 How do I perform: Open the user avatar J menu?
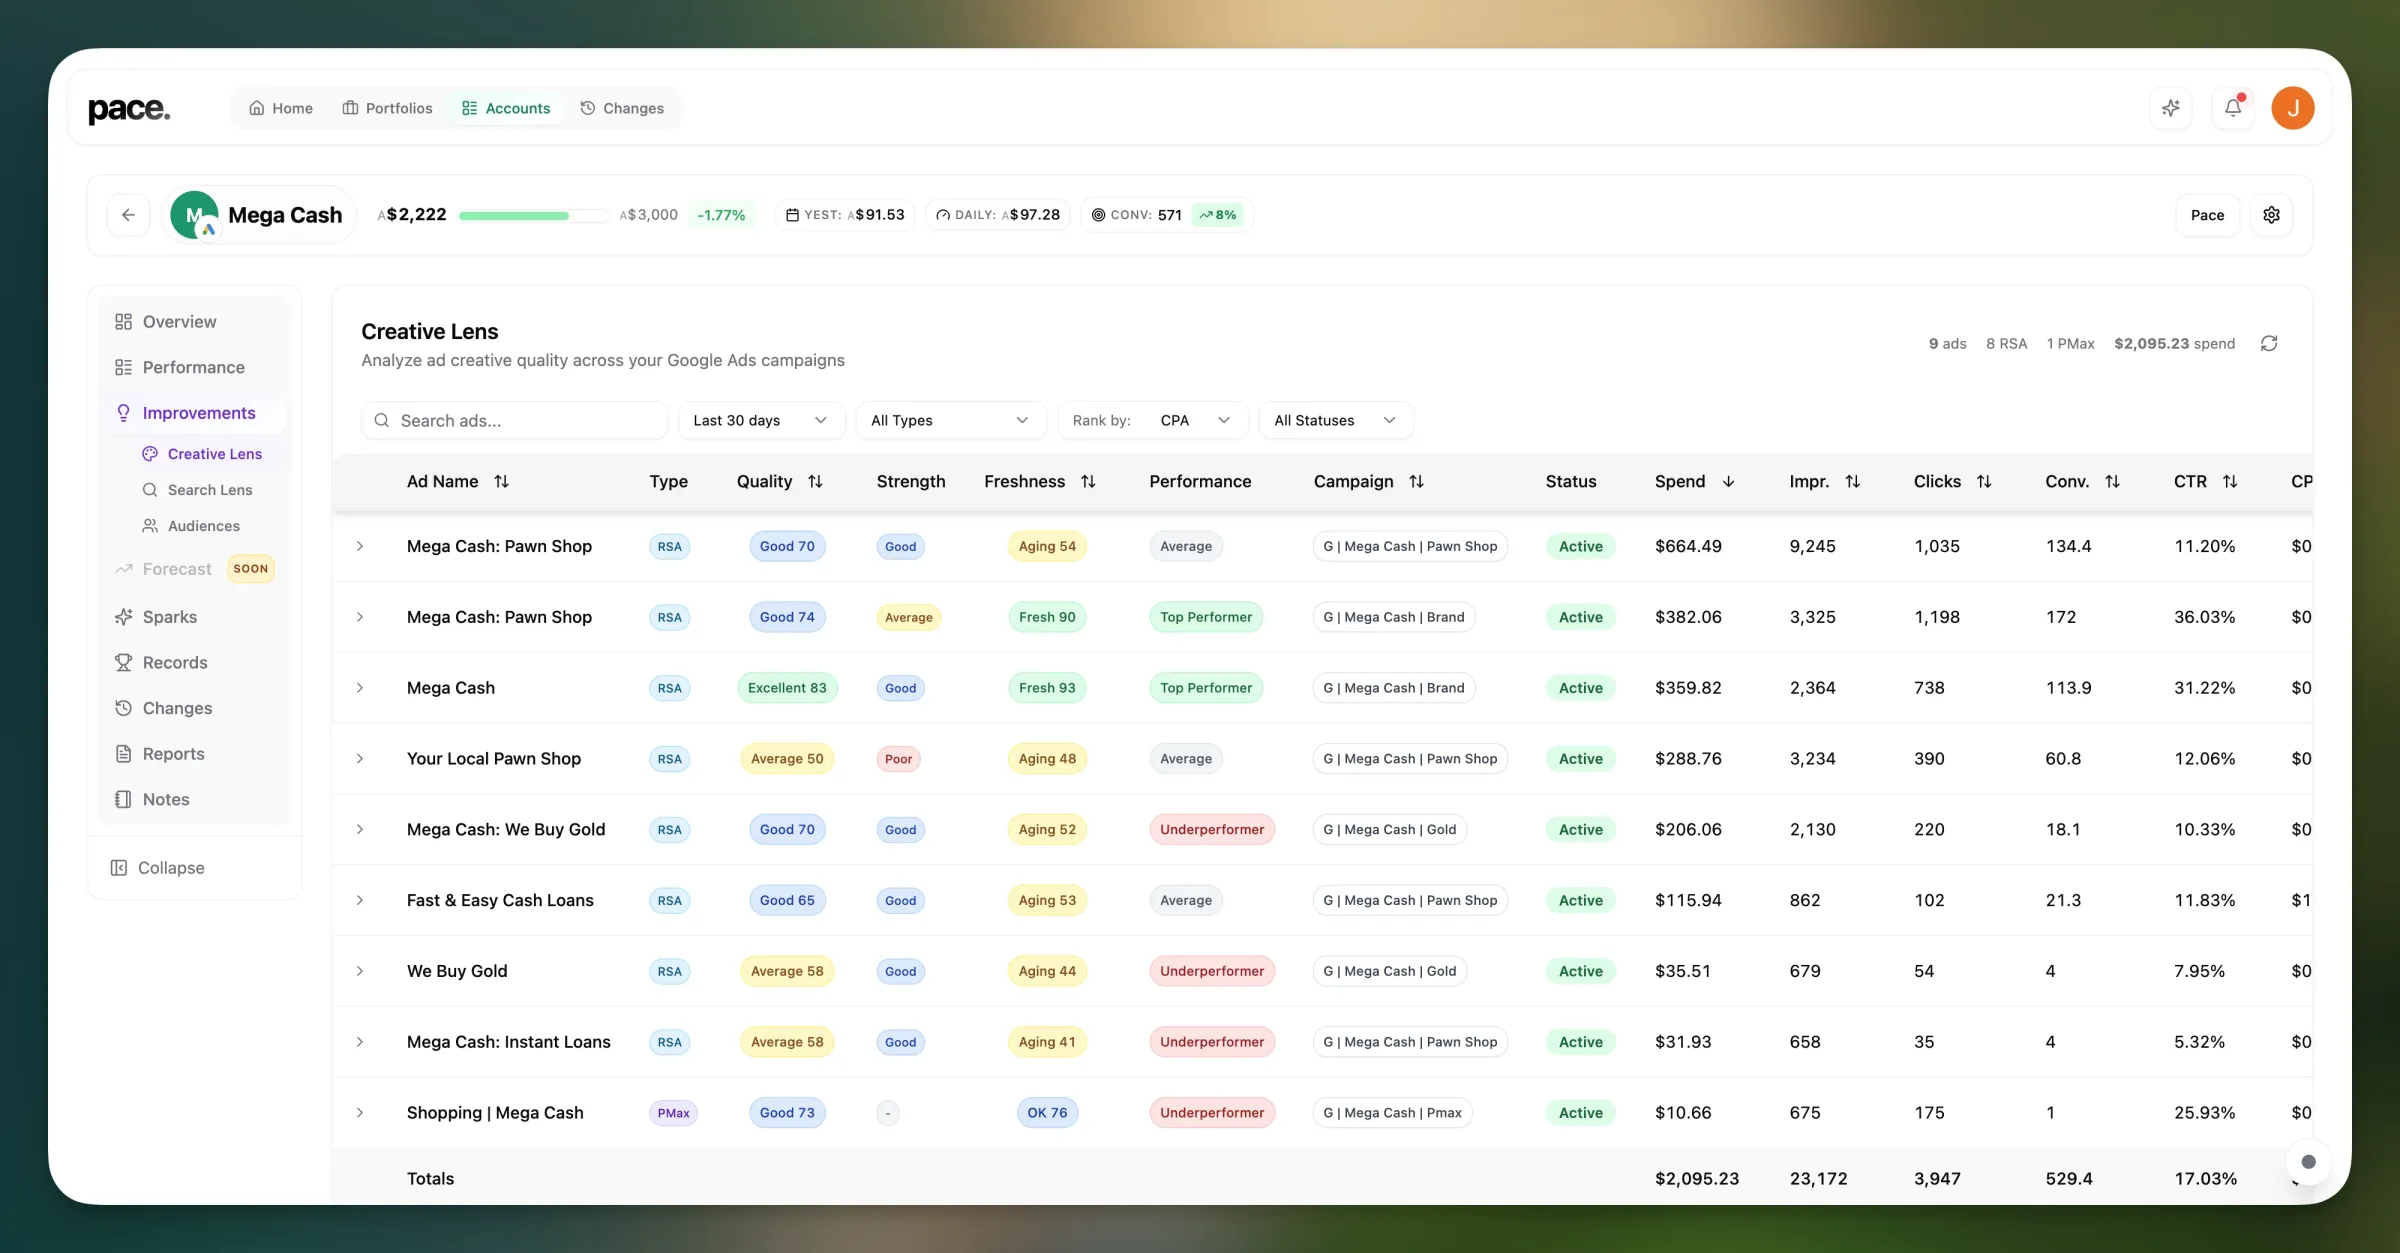tap(2293, 108)
